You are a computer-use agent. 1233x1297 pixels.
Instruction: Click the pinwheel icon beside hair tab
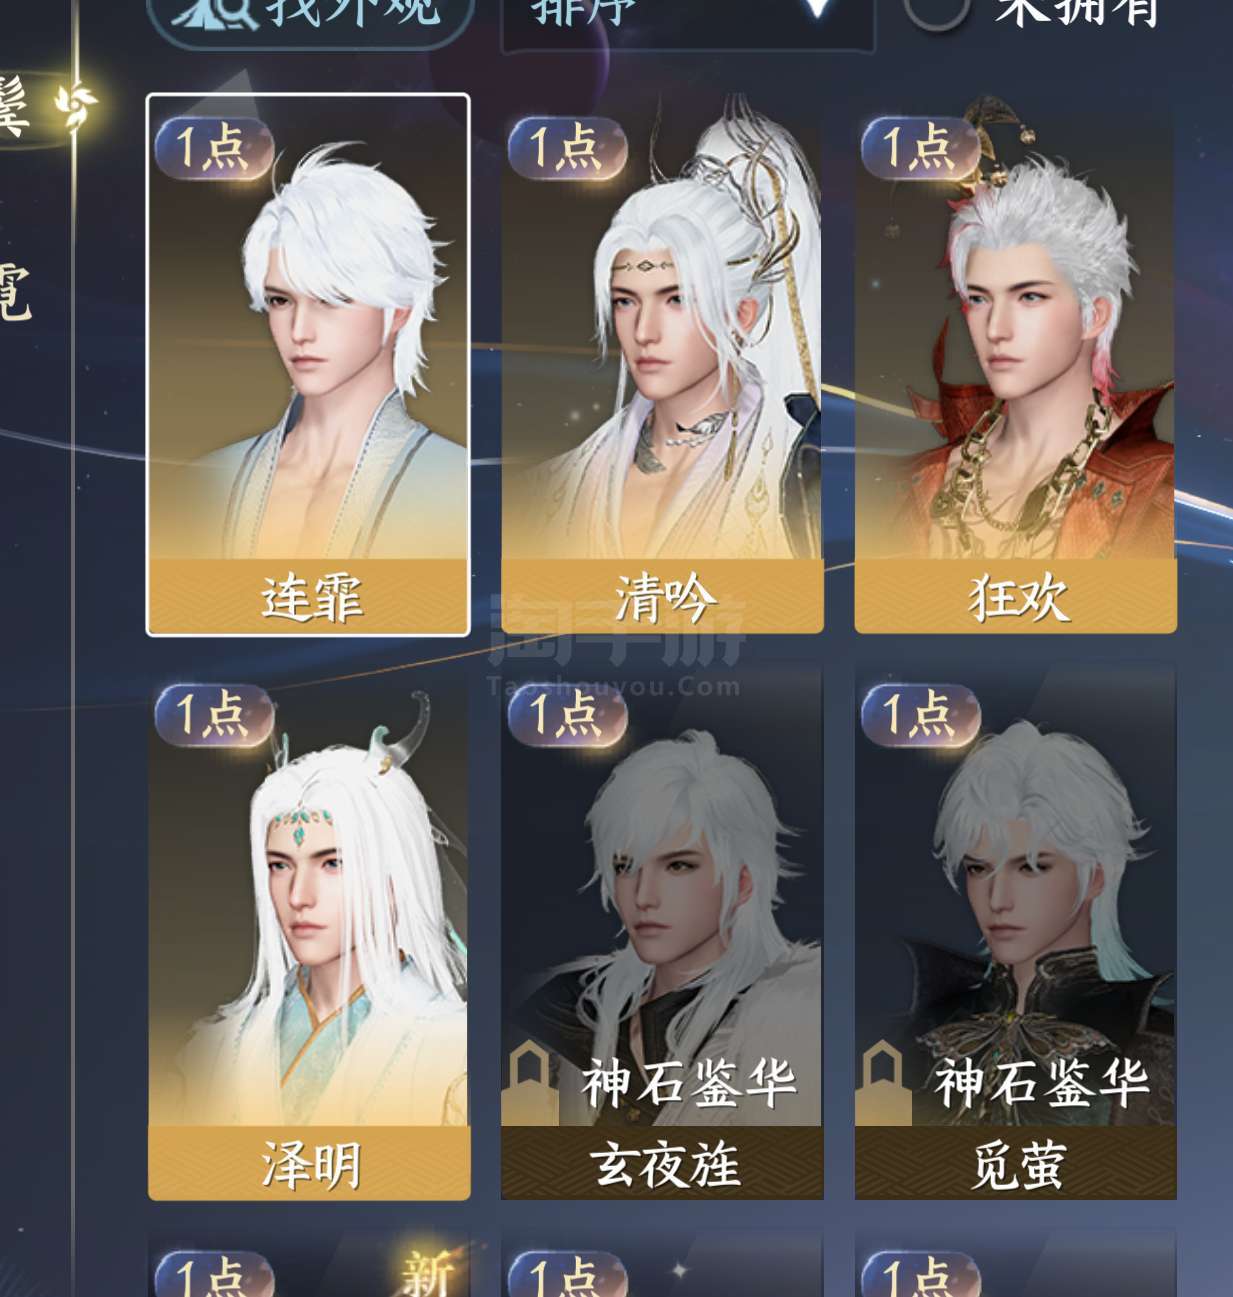[x=76, y=108]
